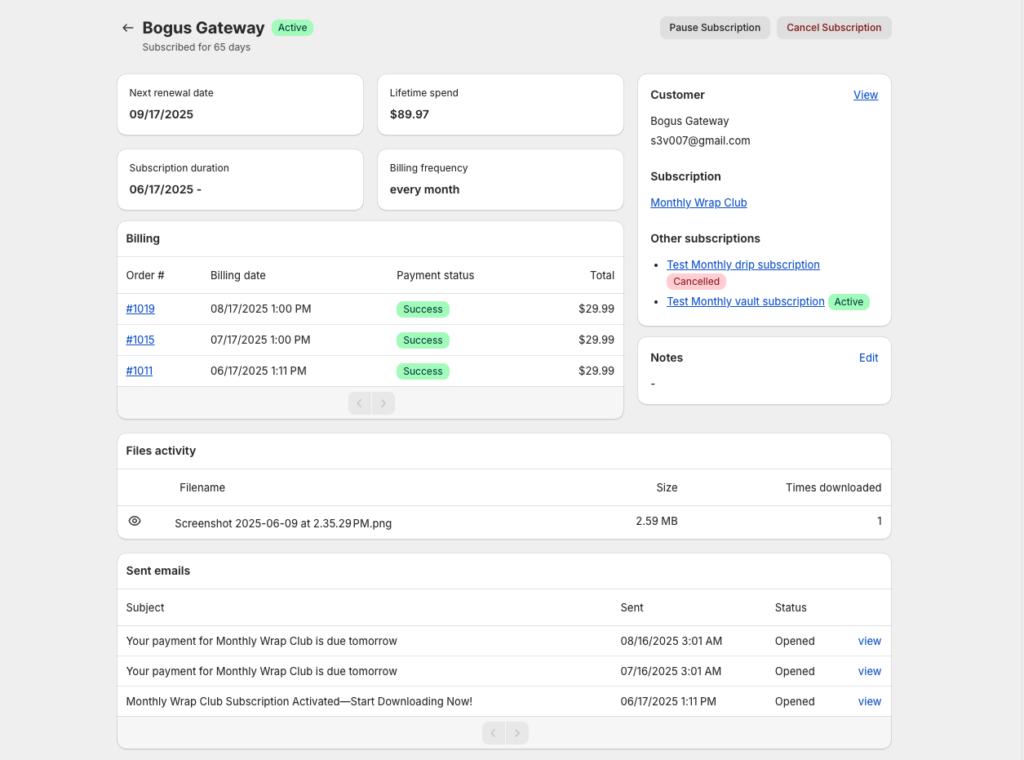
Task: Click the Order # column header
Action: pos(145,276)
